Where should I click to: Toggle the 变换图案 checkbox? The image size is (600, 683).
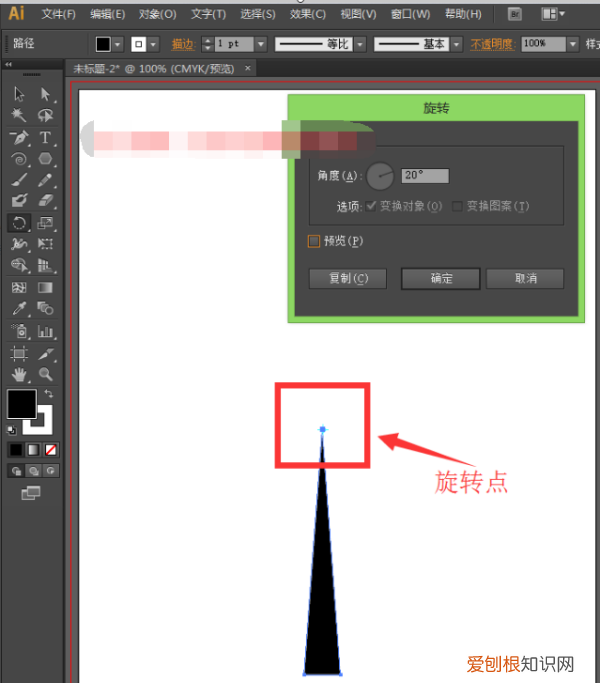[458, 206]
